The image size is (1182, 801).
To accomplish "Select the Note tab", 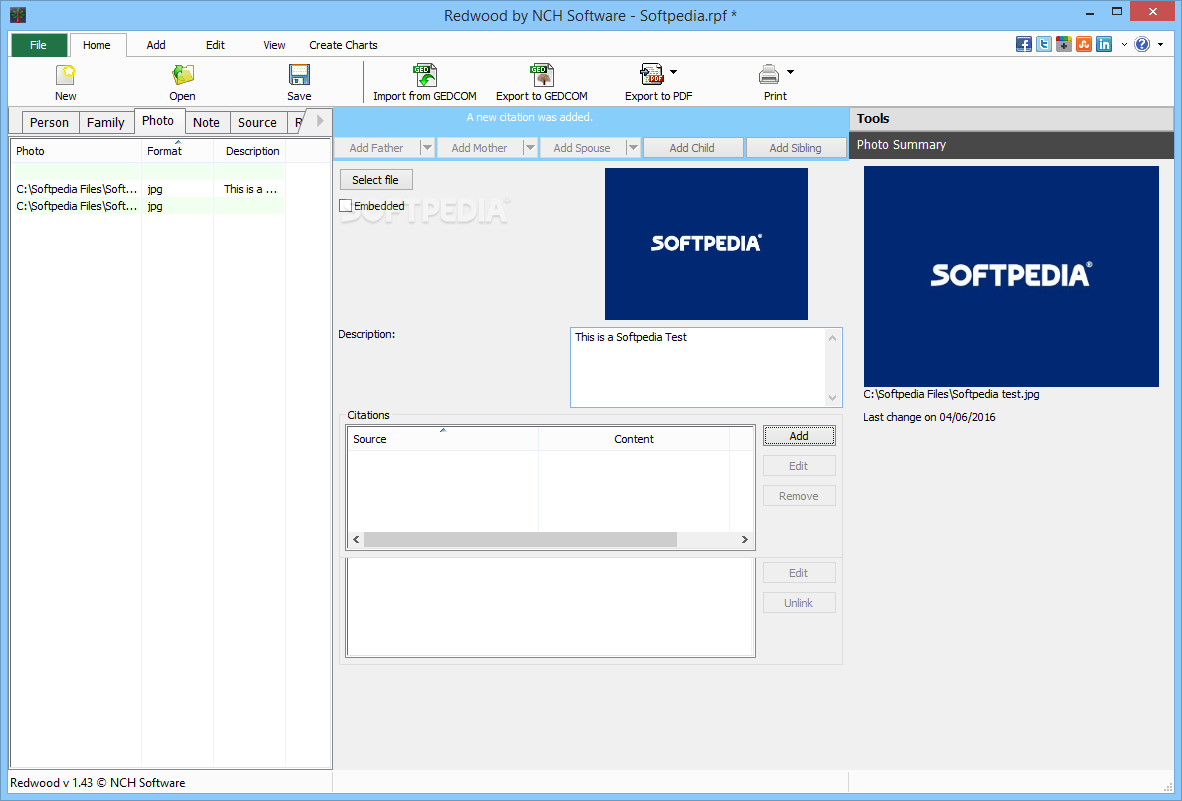I will [x=207, y=122].
